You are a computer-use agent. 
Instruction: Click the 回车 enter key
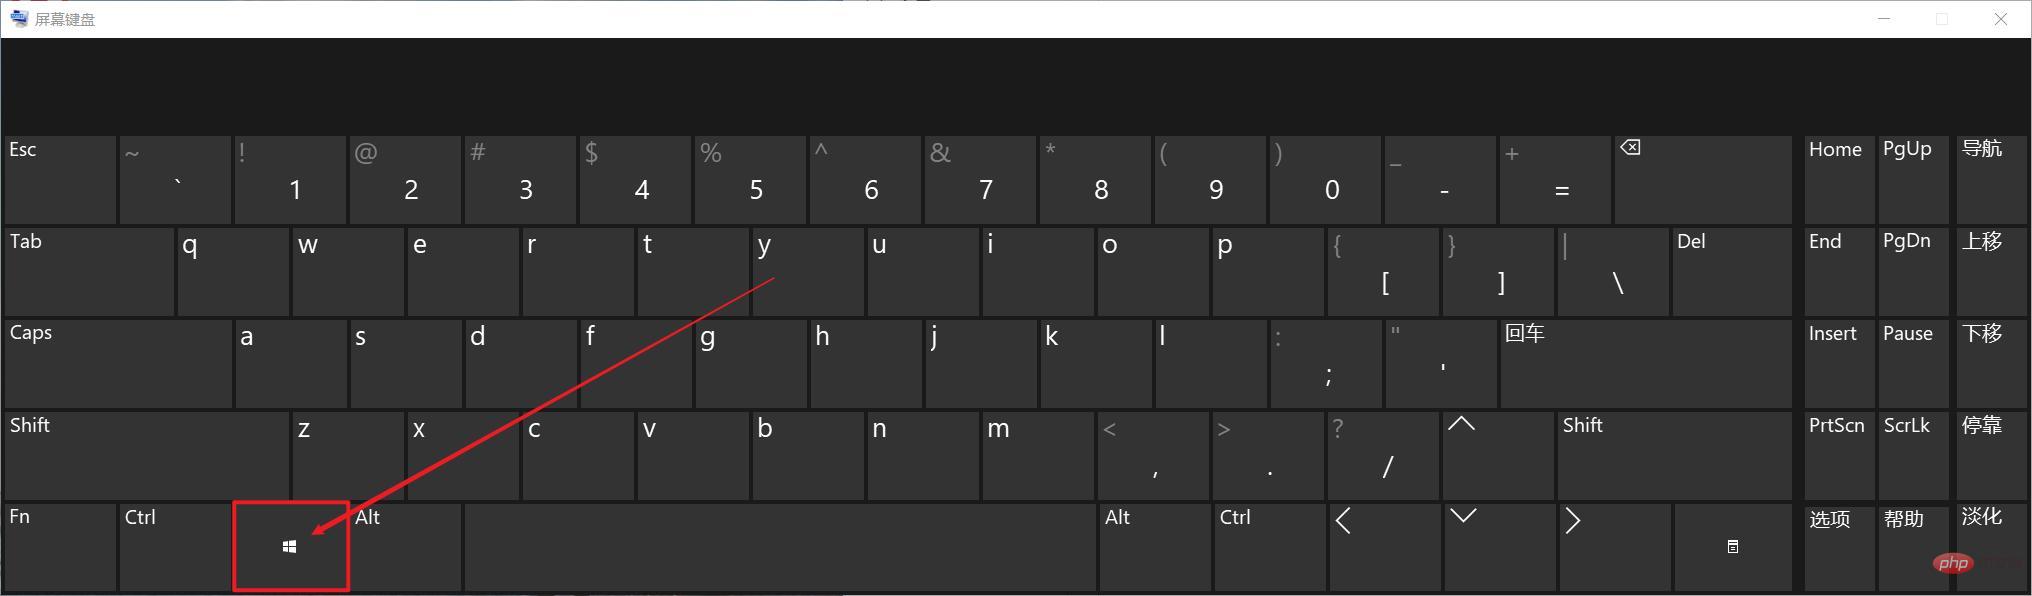1646,363
